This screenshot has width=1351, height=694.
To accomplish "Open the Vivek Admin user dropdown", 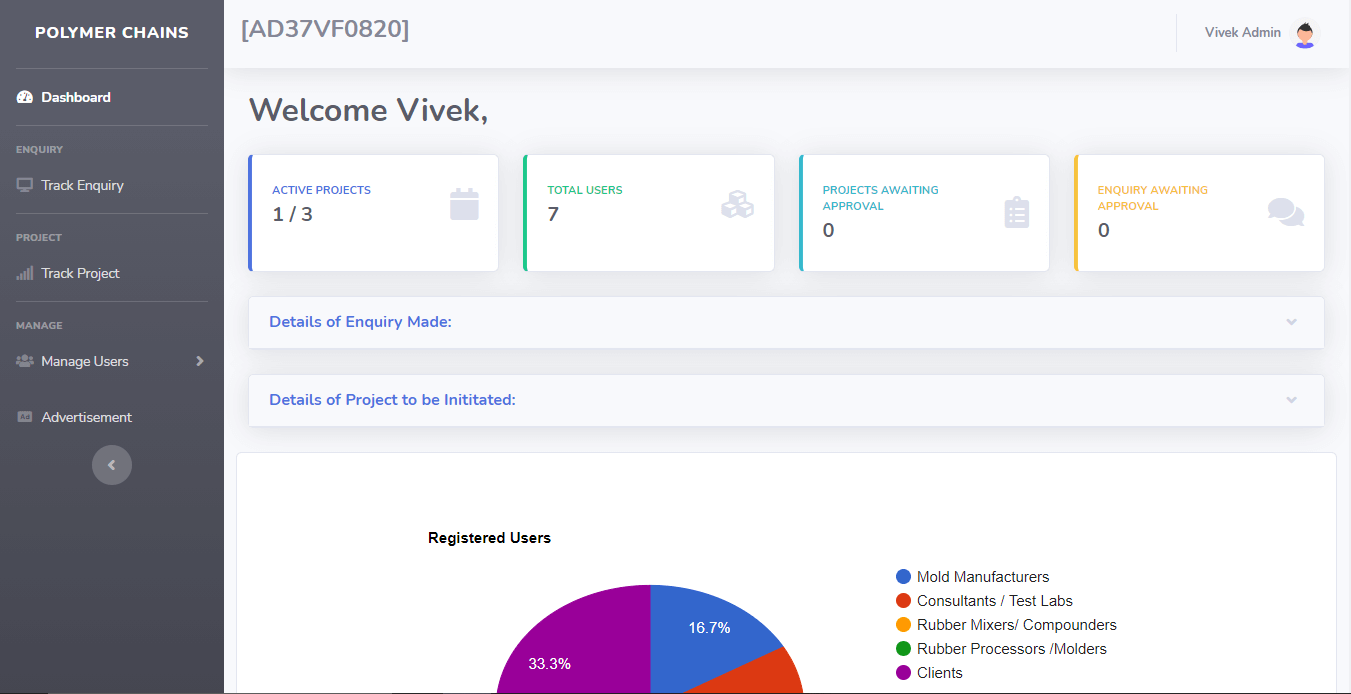I will point(1262,33).
